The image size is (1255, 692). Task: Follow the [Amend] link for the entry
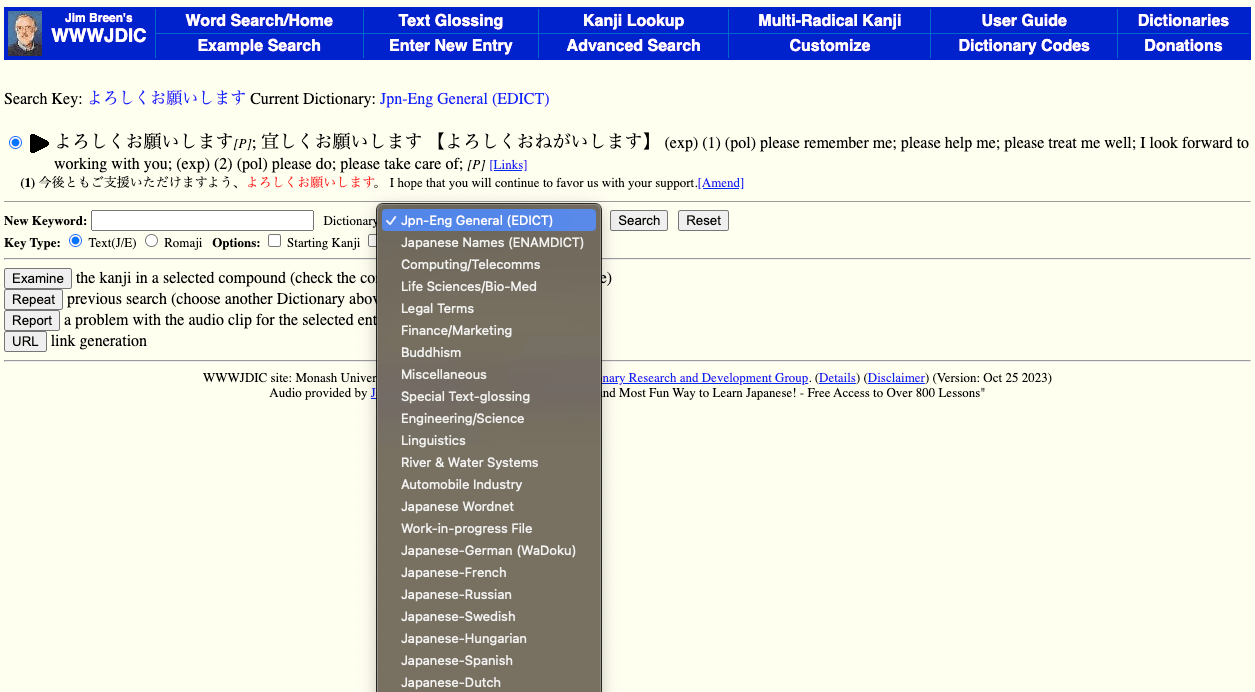[x=720, y=182]
